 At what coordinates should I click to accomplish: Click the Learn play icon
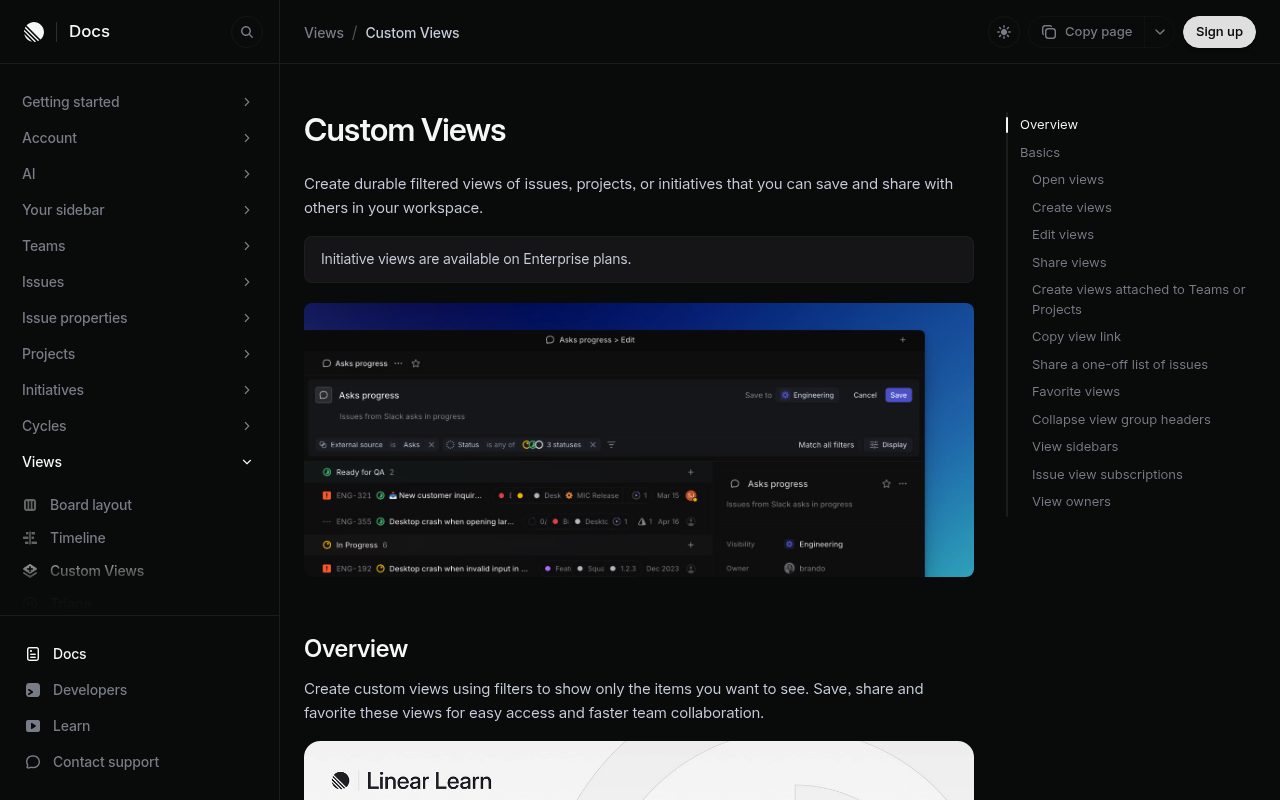[33, 726]
